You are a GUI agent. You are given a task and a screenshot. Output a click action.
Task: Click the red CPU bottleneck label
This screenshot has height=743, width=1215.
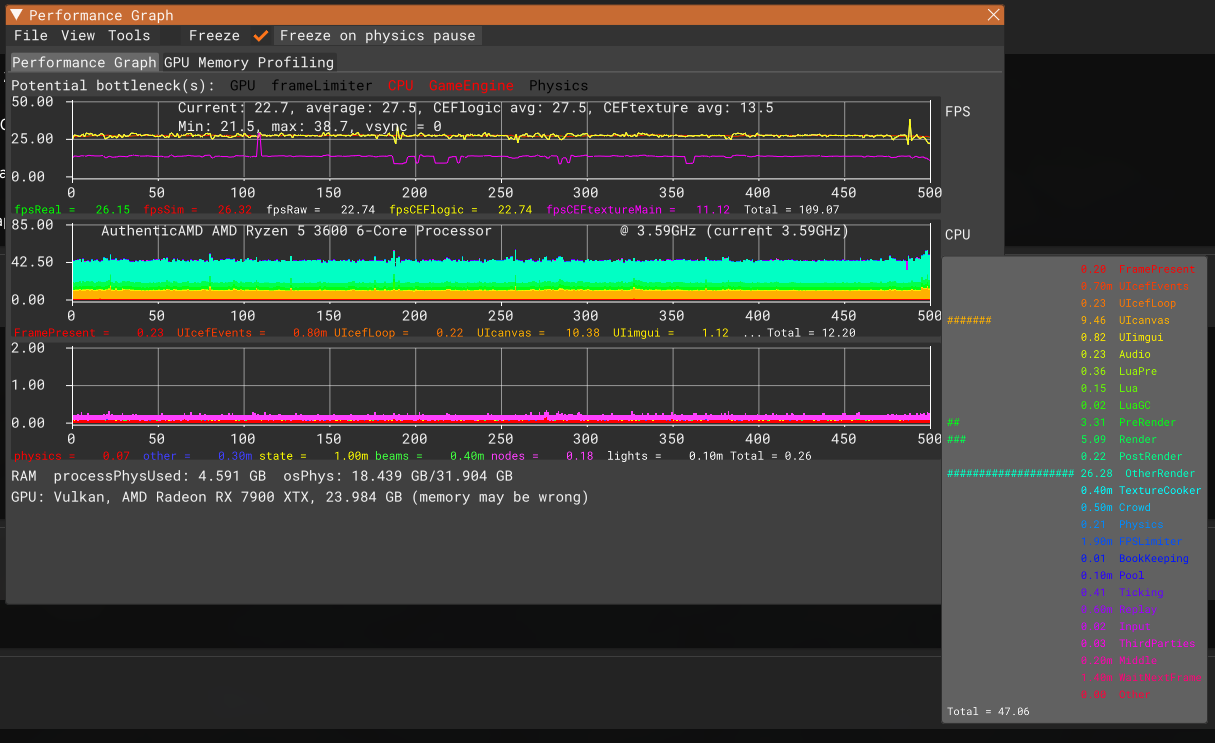pyautogui.click(x=400, y=86)
